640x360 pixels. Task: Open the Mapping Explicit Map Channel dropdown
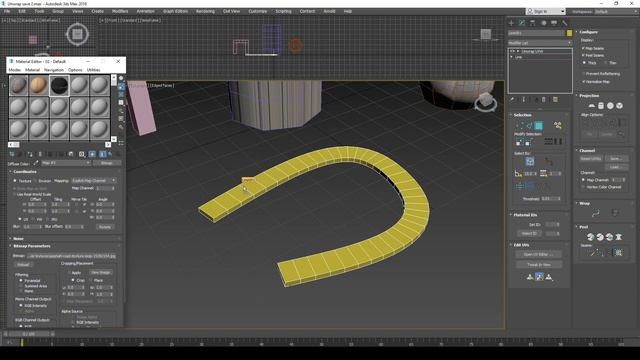point(94,180)
